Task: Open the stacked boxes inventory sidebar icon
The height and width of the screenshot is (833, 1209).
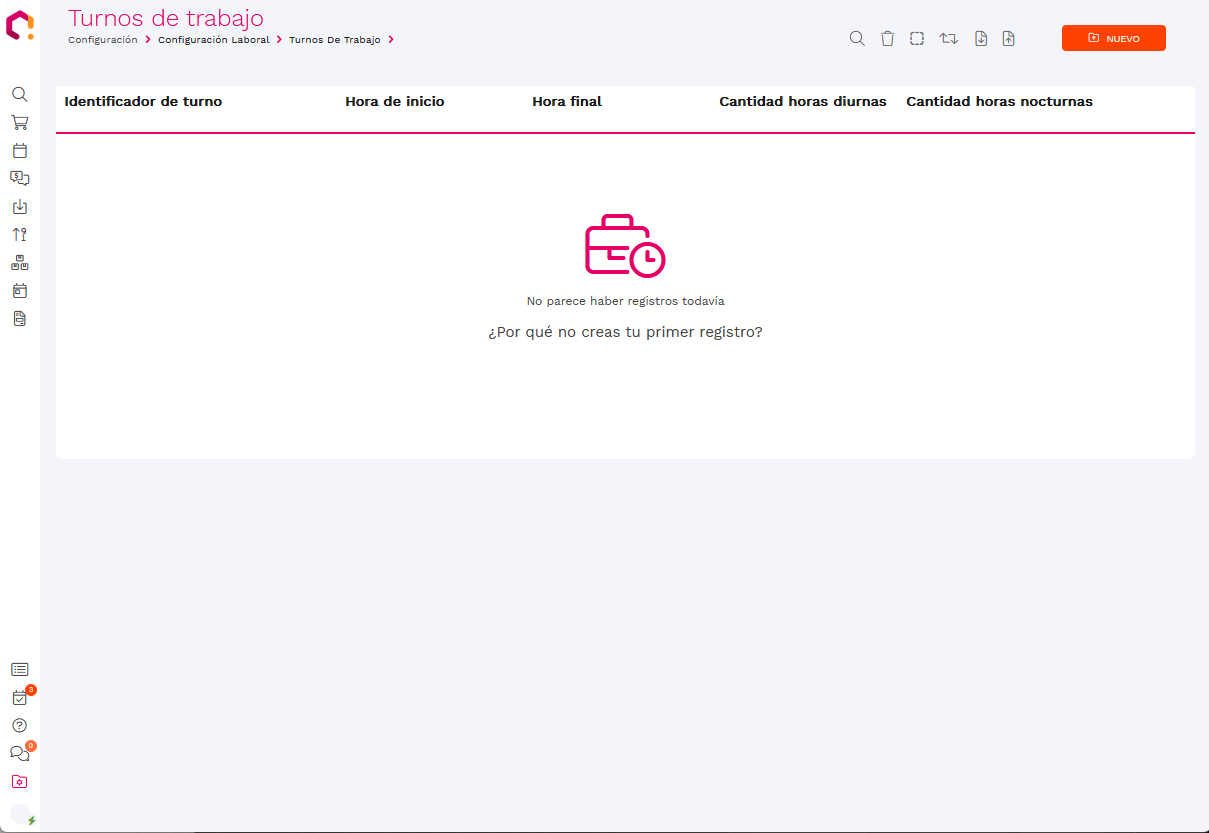Action: (19, 263)
